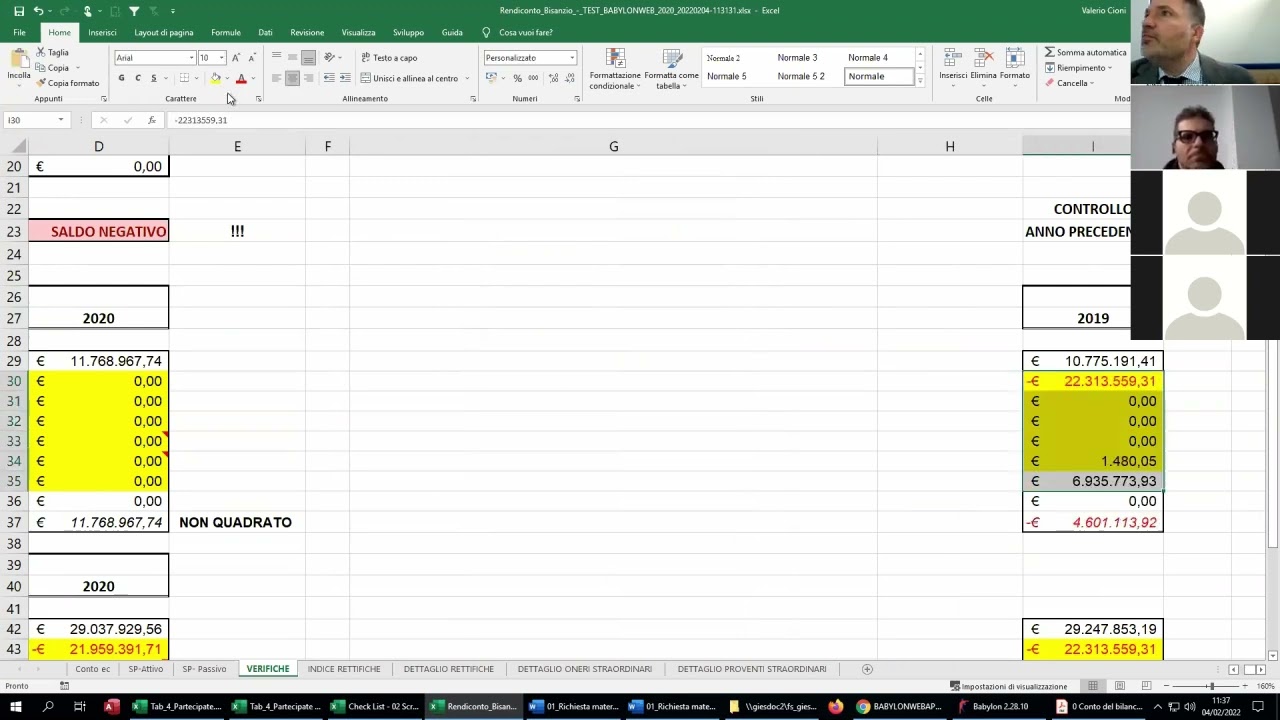Click Copia formato paintbrush
Screen dimensions: 1280x720
point(68,83)
